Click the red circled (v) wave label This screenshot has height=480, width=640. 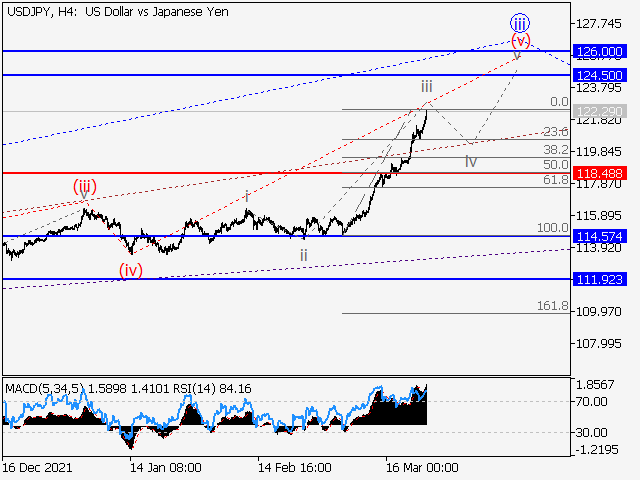(521, 40)
